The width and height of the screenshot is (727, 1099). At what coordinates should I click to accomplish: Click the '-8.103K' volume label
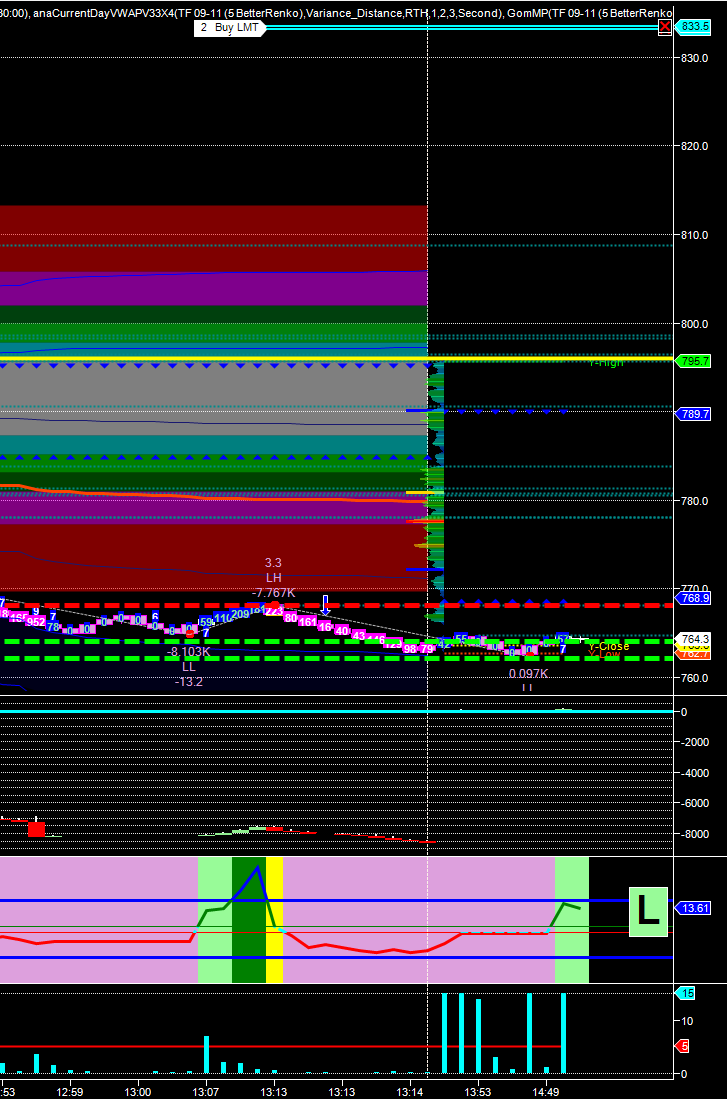[189, 652]
